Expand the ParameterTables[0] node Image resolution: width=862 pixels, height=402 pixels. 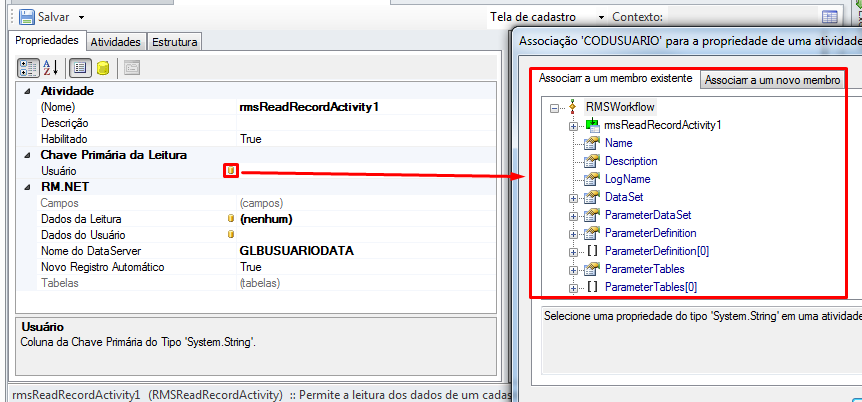pos(573,288)
